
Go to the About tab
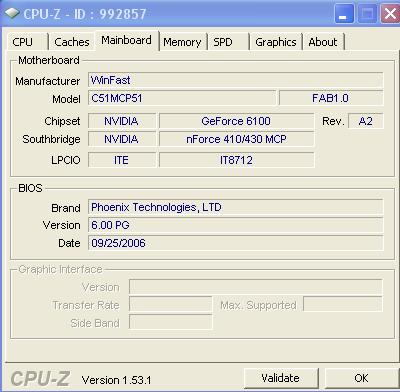(323, 42)
